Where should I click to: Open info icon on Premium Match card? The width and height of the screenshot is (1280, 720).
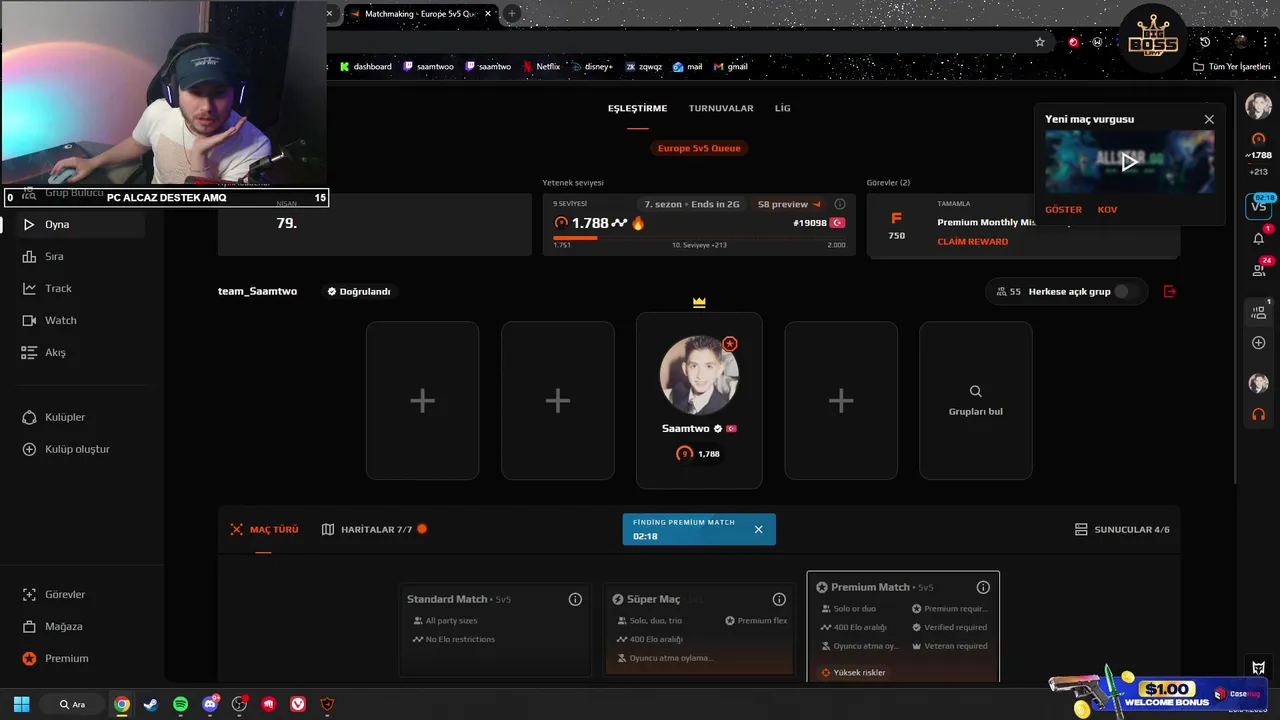click(983, 587)
